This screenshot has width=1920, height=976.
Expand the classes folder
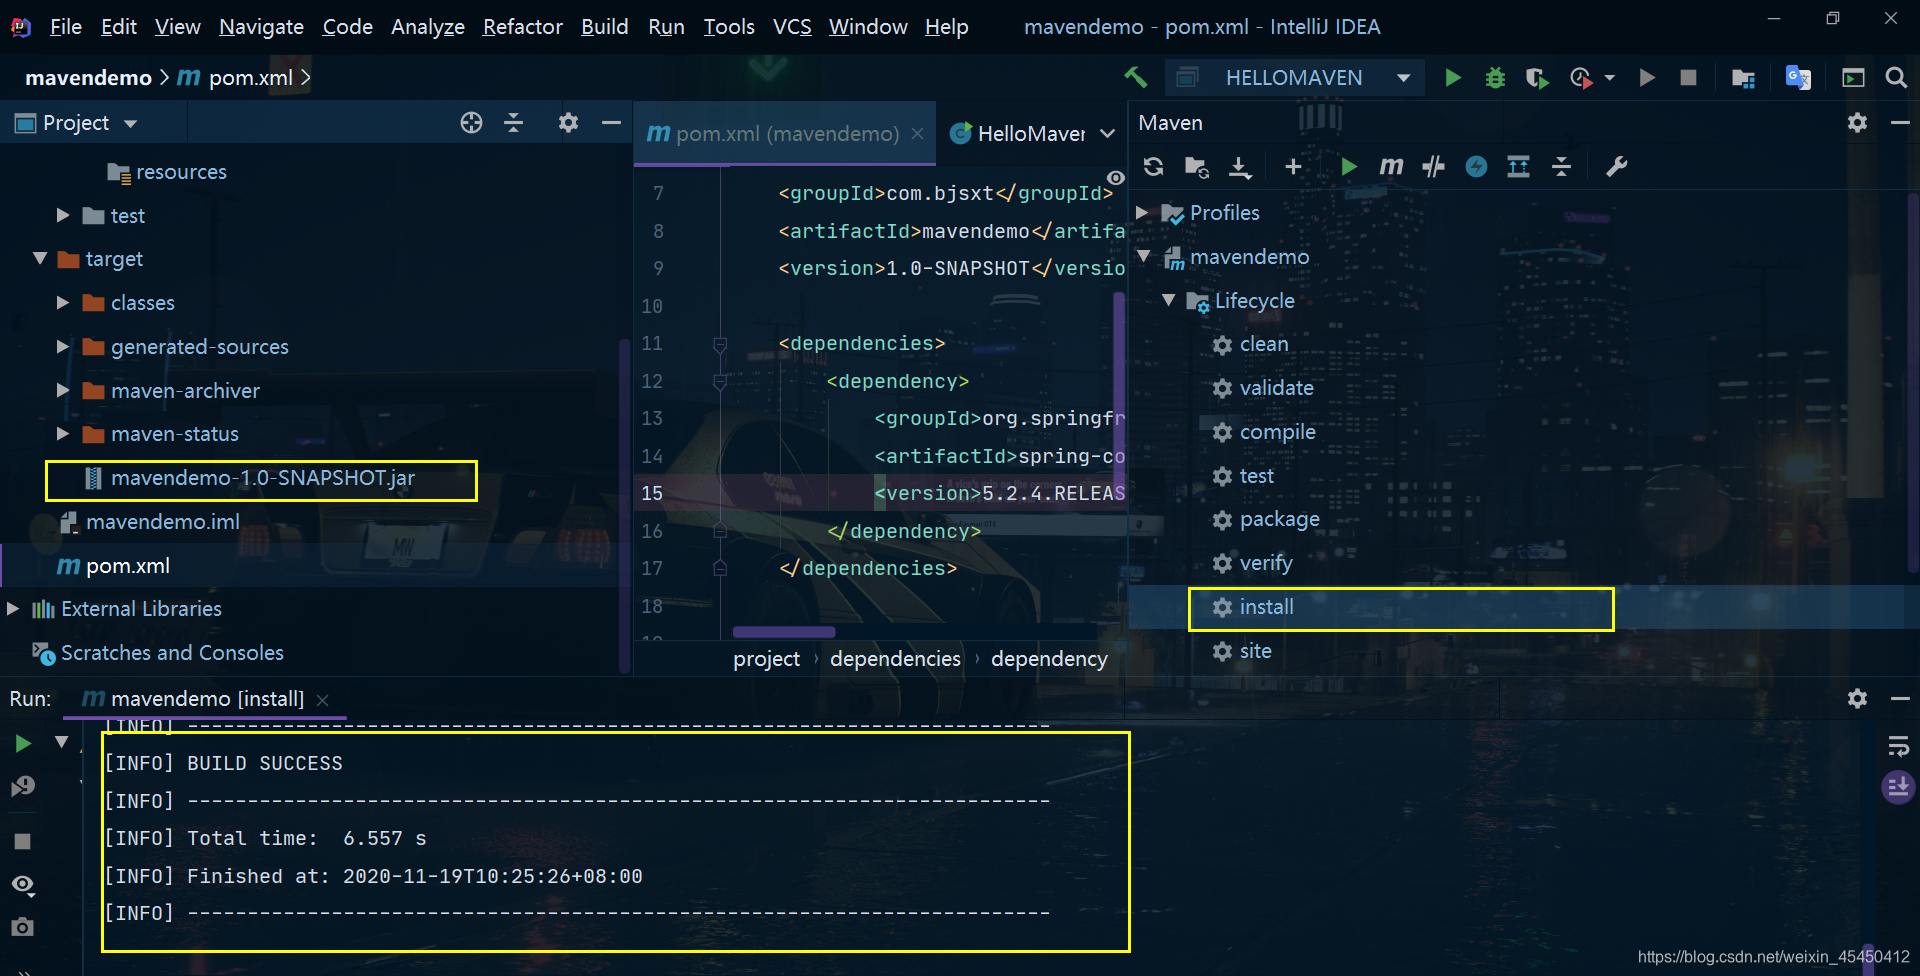click(62, 302)
